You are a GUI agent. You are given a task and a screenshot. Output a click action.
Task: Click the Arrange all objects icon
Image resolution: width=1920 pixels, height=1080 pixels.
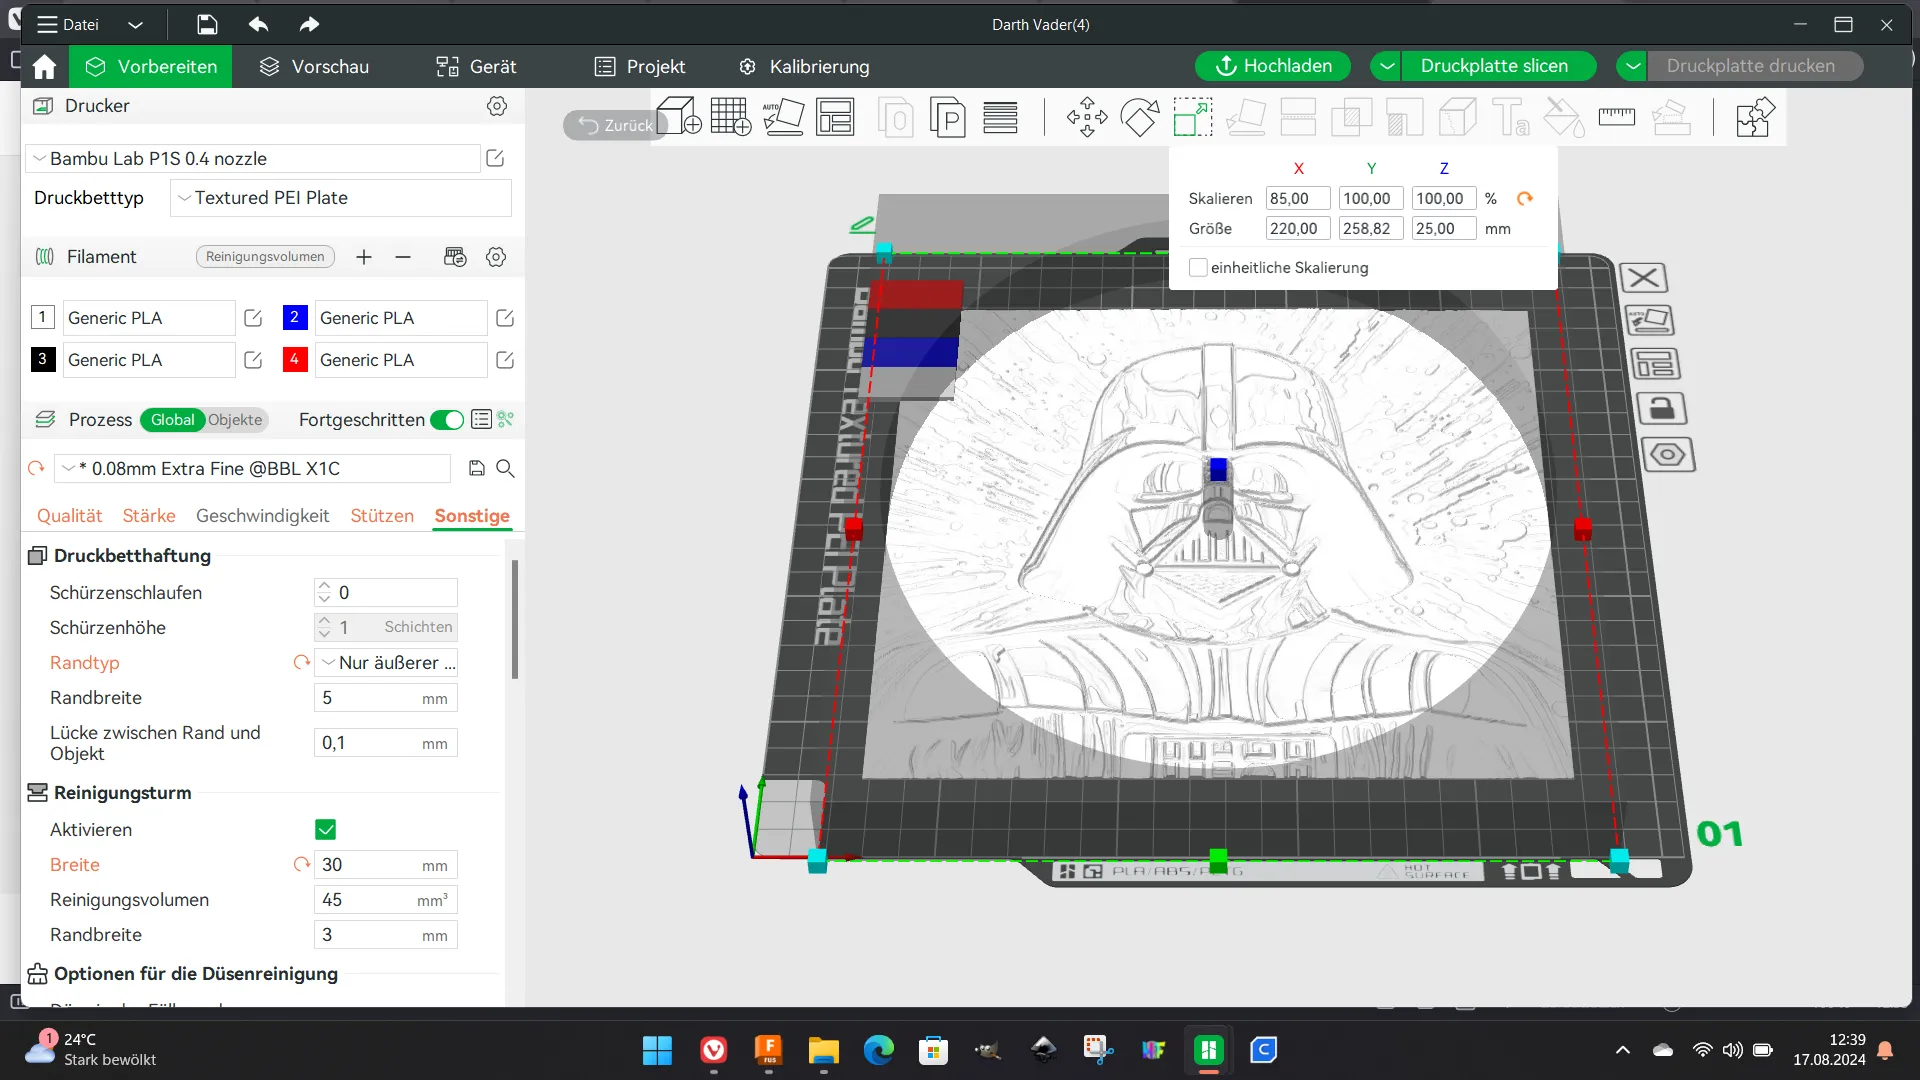click(835, 117)
